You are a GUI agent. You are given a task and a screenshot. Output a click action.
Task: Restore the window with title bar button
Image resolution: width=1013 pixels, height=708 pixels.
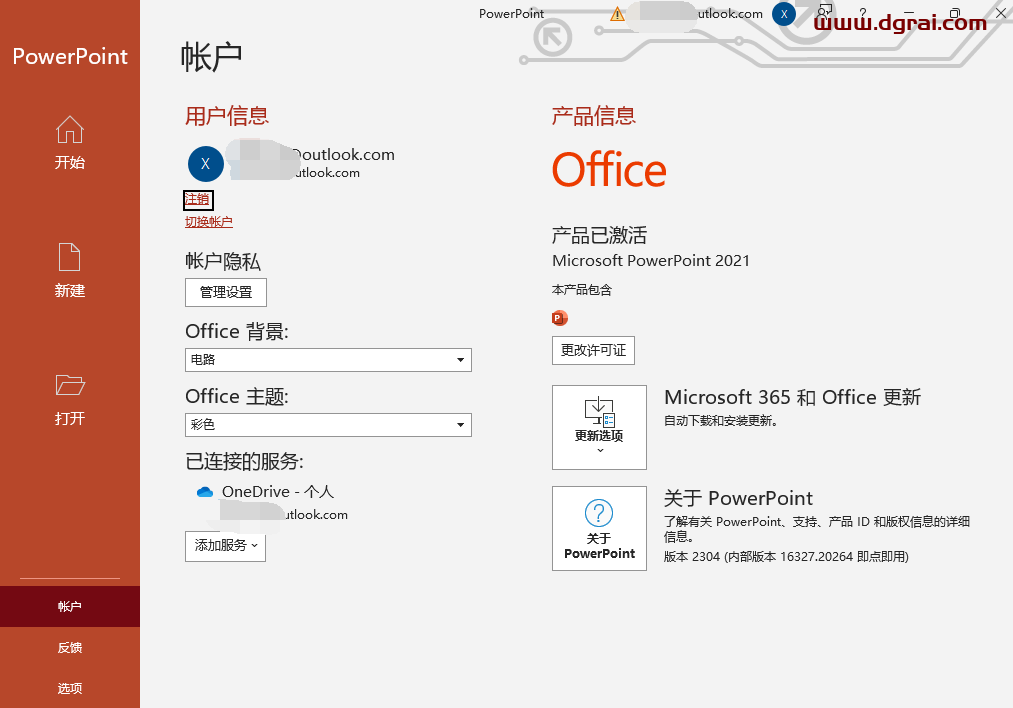[x=955, y=13]
